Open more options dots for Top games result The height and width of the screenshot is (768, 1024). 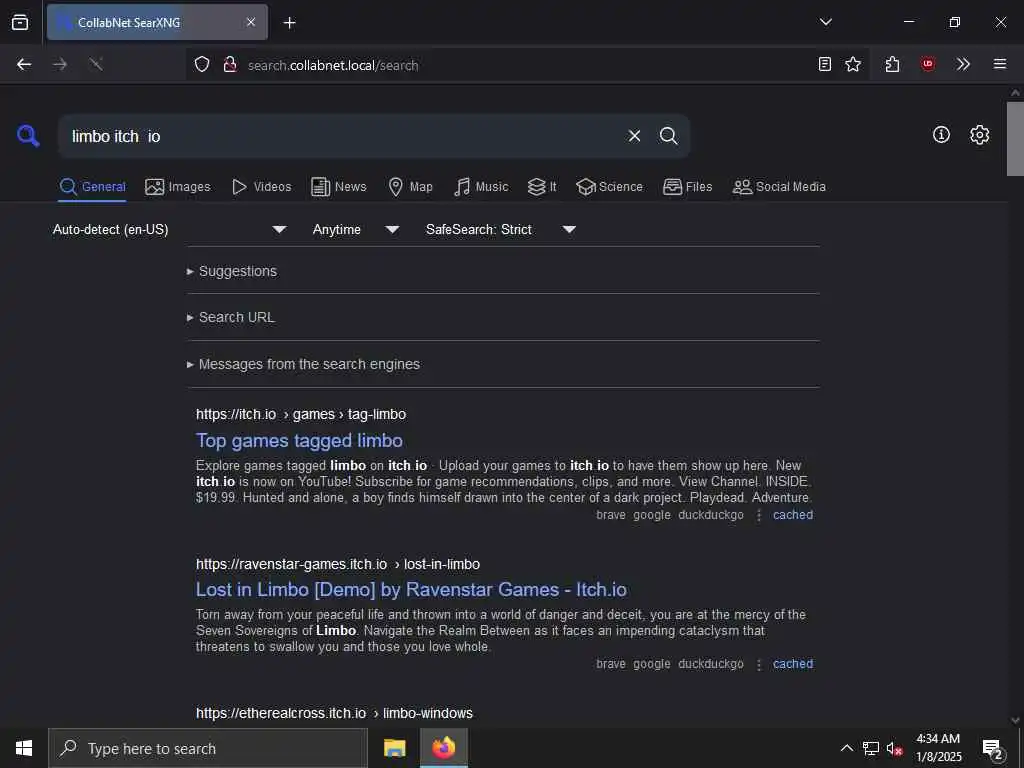pos(758,515)
